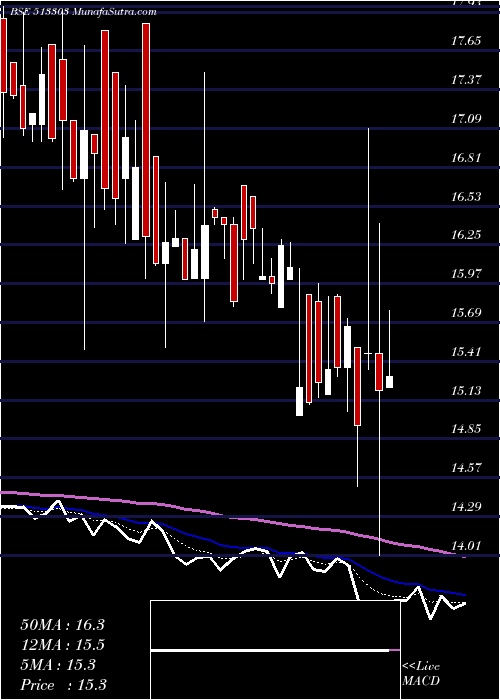
Task: Select the 16.53 price axis label
Action: click(466, 196)
